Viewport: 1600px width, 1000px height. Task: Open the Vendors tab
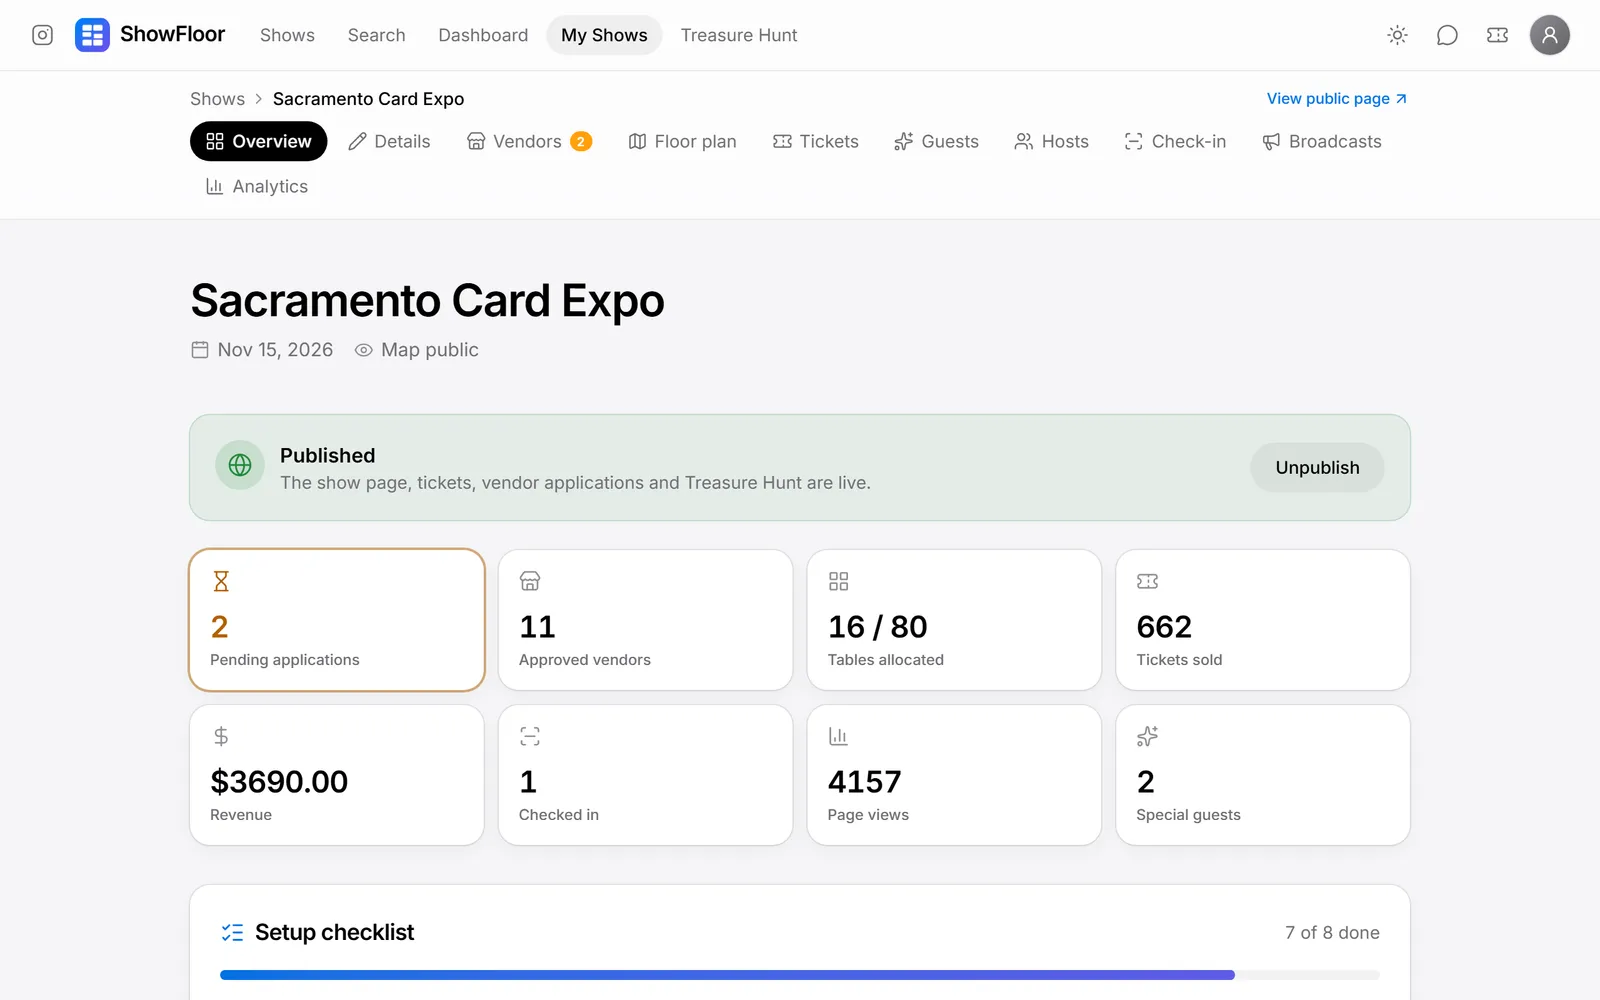pos(529,141)
